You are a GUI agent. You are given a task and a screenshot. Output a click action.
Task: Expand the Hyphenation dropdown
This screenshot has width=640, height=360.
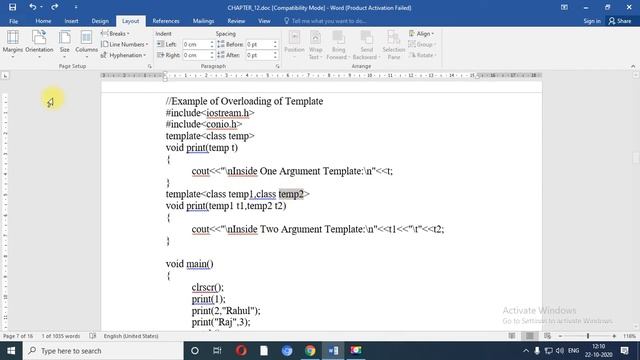pos(124,55)
